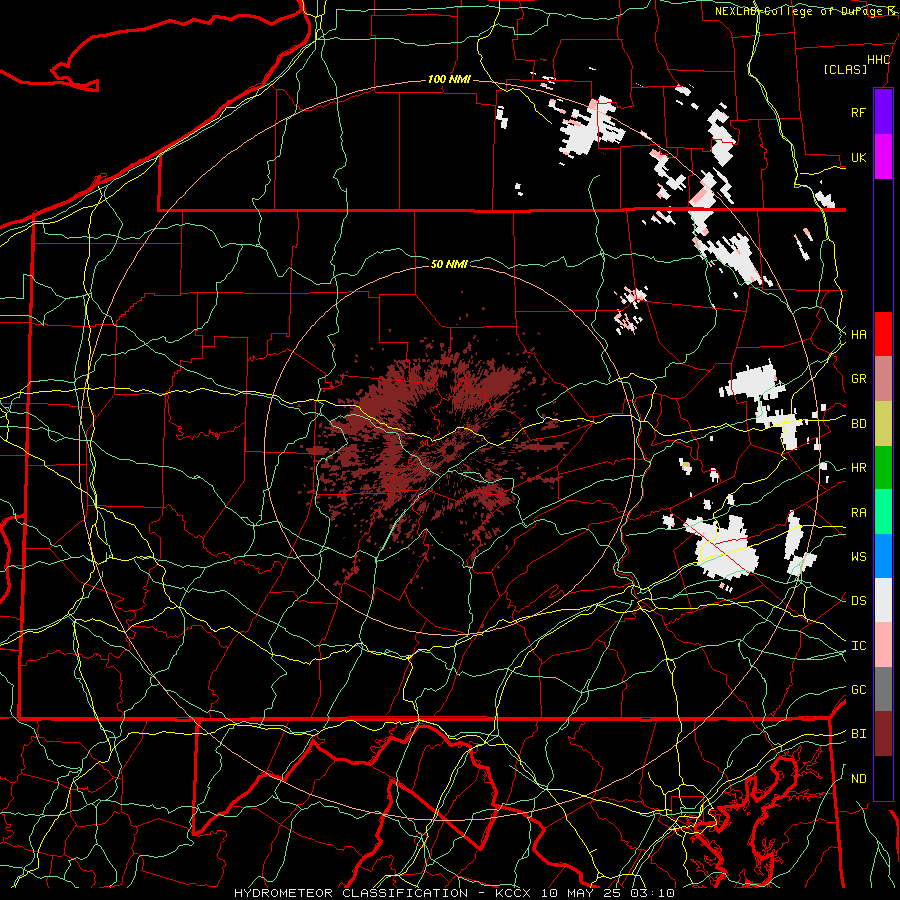Click the BD legend label
Screen dimensions: 900x900
click(x=858, y=424)
